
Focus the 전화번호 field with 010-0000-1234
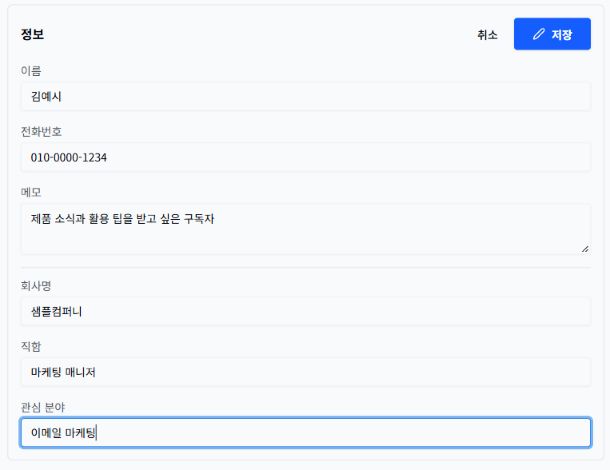[x=305, y=157]
